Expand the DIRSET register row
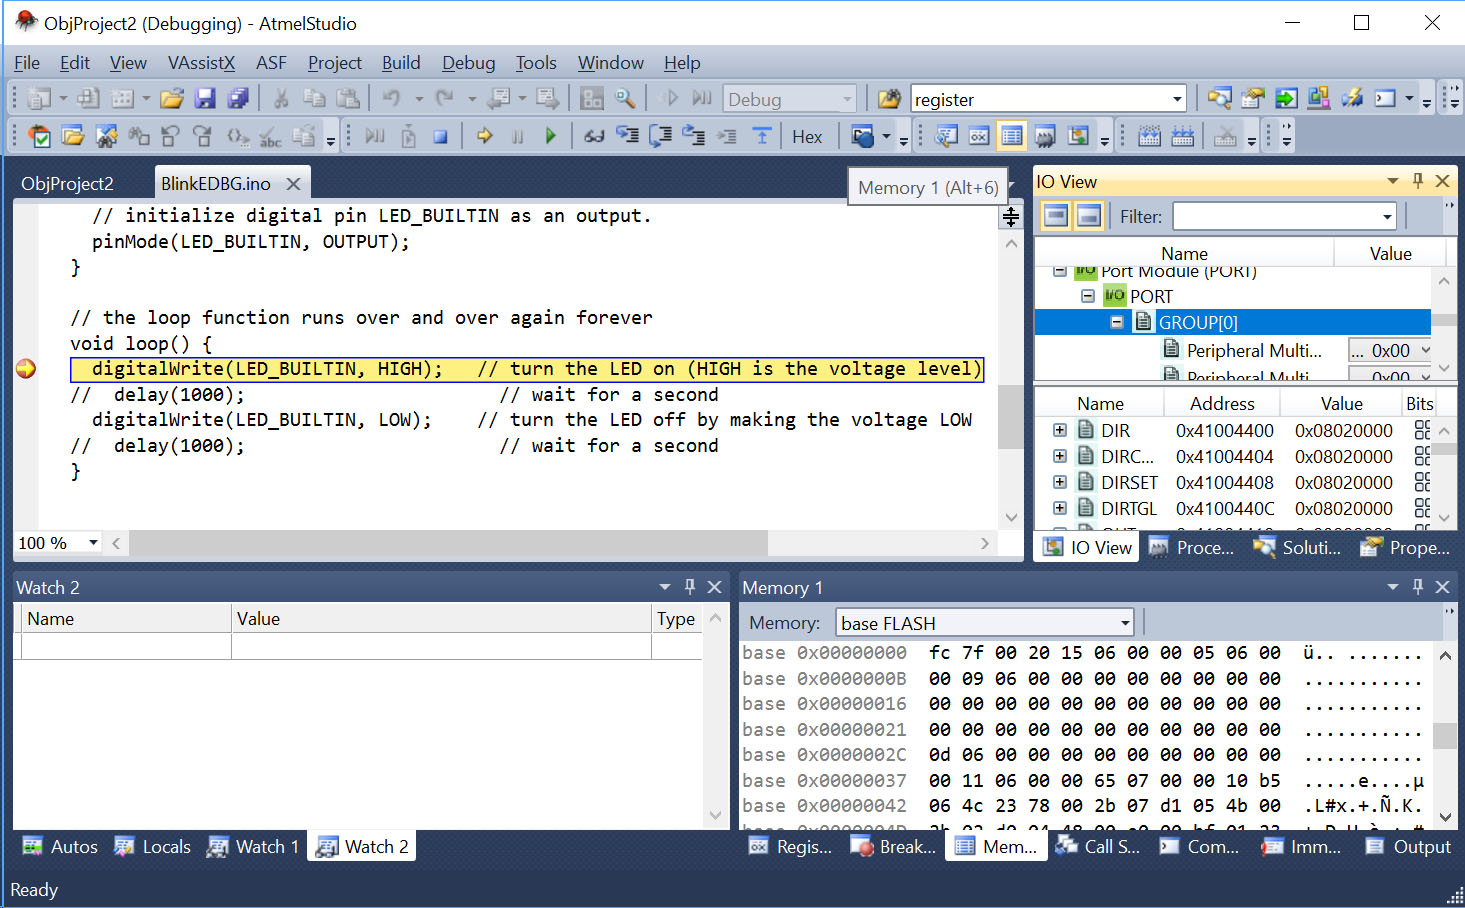This screenshot has width=1465, height=908. point(1060,482)
